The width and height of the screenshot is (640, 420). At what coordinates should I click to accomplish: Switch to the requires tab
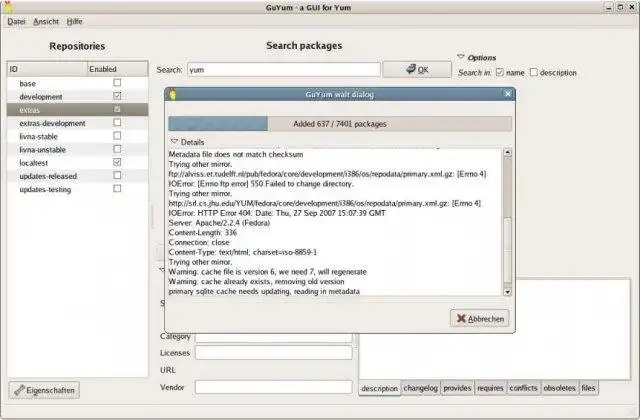(x=490, y=388)
